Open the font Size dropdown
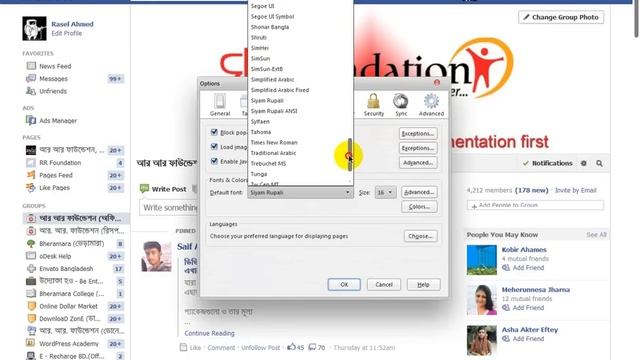The width and height of the screenshot is (640, 360). (x=385, y=192)
